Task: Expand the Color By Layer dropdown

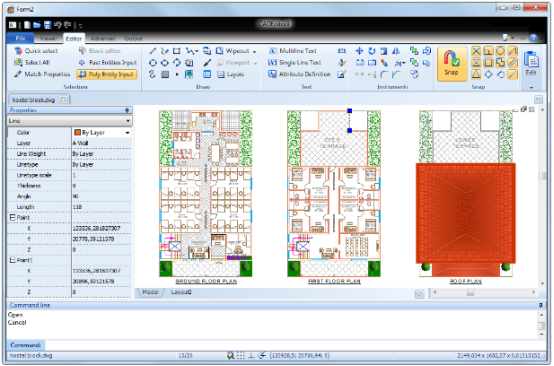Action: click(x=102, y=132)
